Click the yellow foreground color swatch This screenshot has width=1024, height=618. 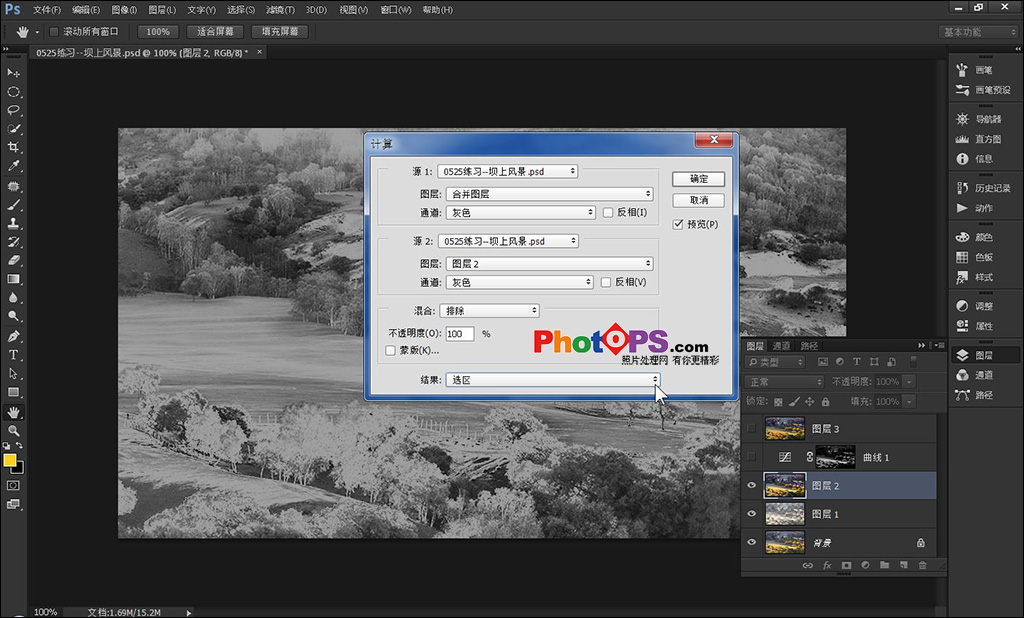pyautogui.click(x=9, y=460)
